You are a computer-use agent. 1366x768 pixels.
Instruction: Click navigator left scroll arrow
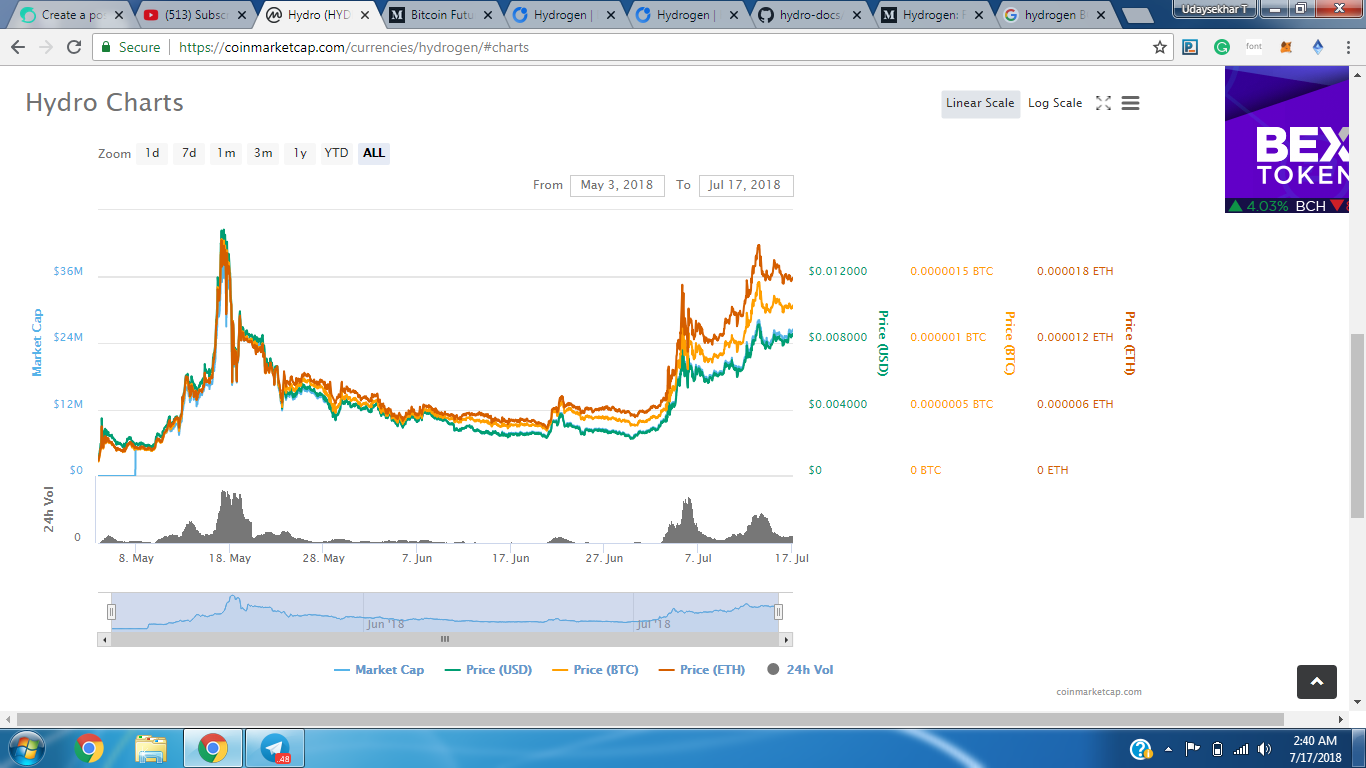click(104, 639)
